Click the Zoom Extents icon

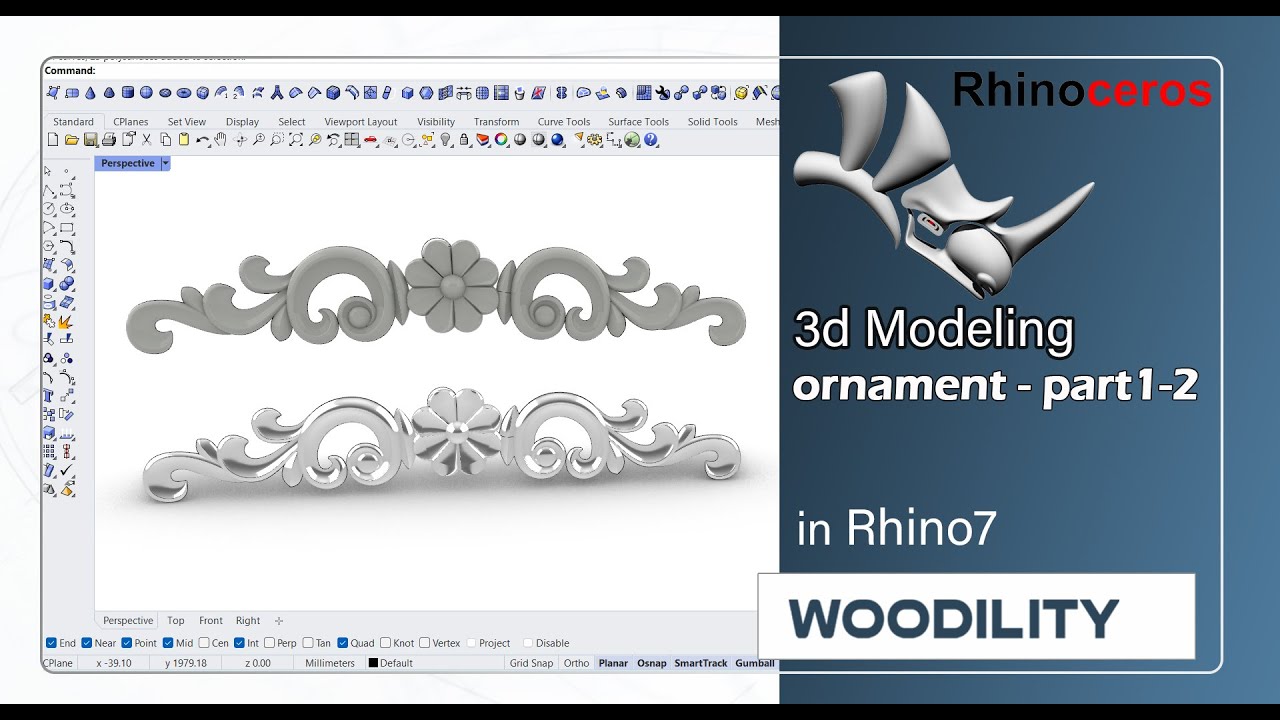pyautogui.click(x=296, y=140)
